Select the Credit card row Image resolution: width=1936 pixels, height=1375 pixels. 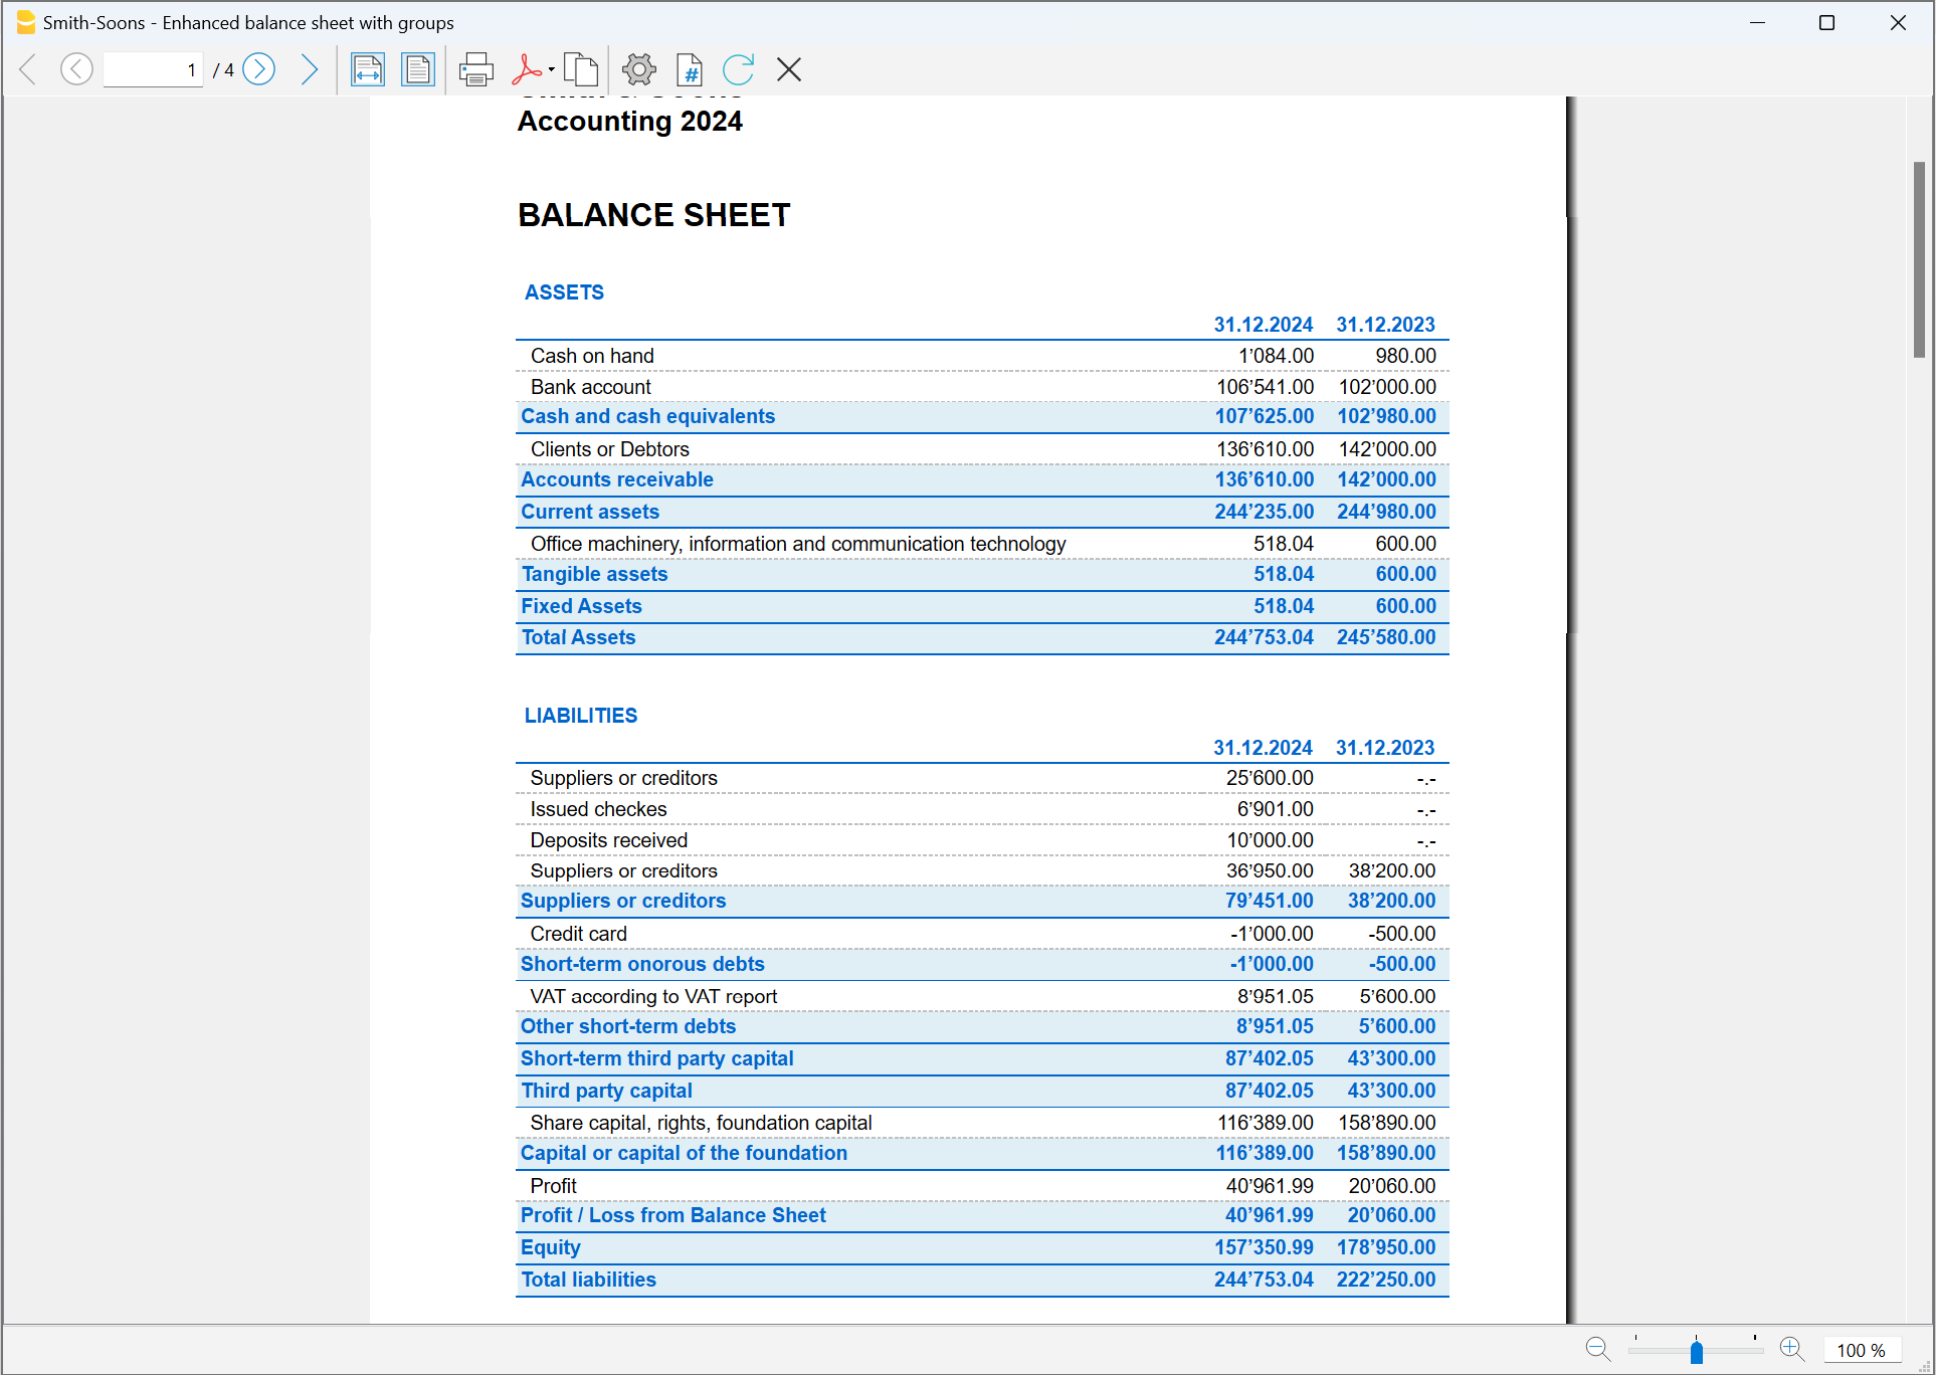point(982,934)
